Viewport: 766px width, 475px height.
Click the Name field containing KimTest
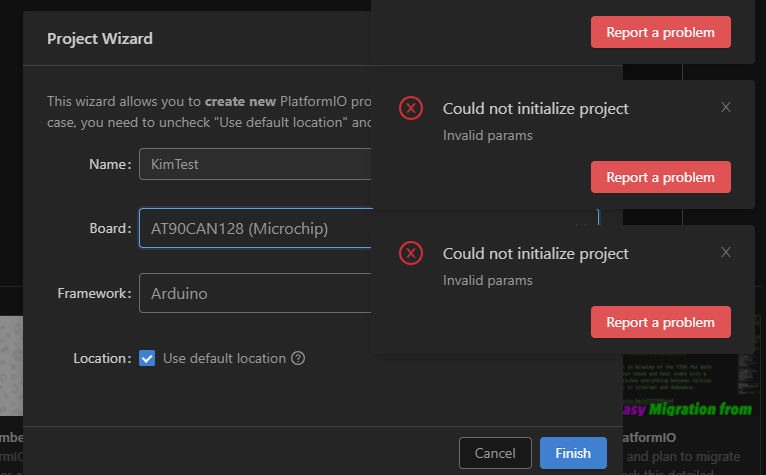click(255, 164)
